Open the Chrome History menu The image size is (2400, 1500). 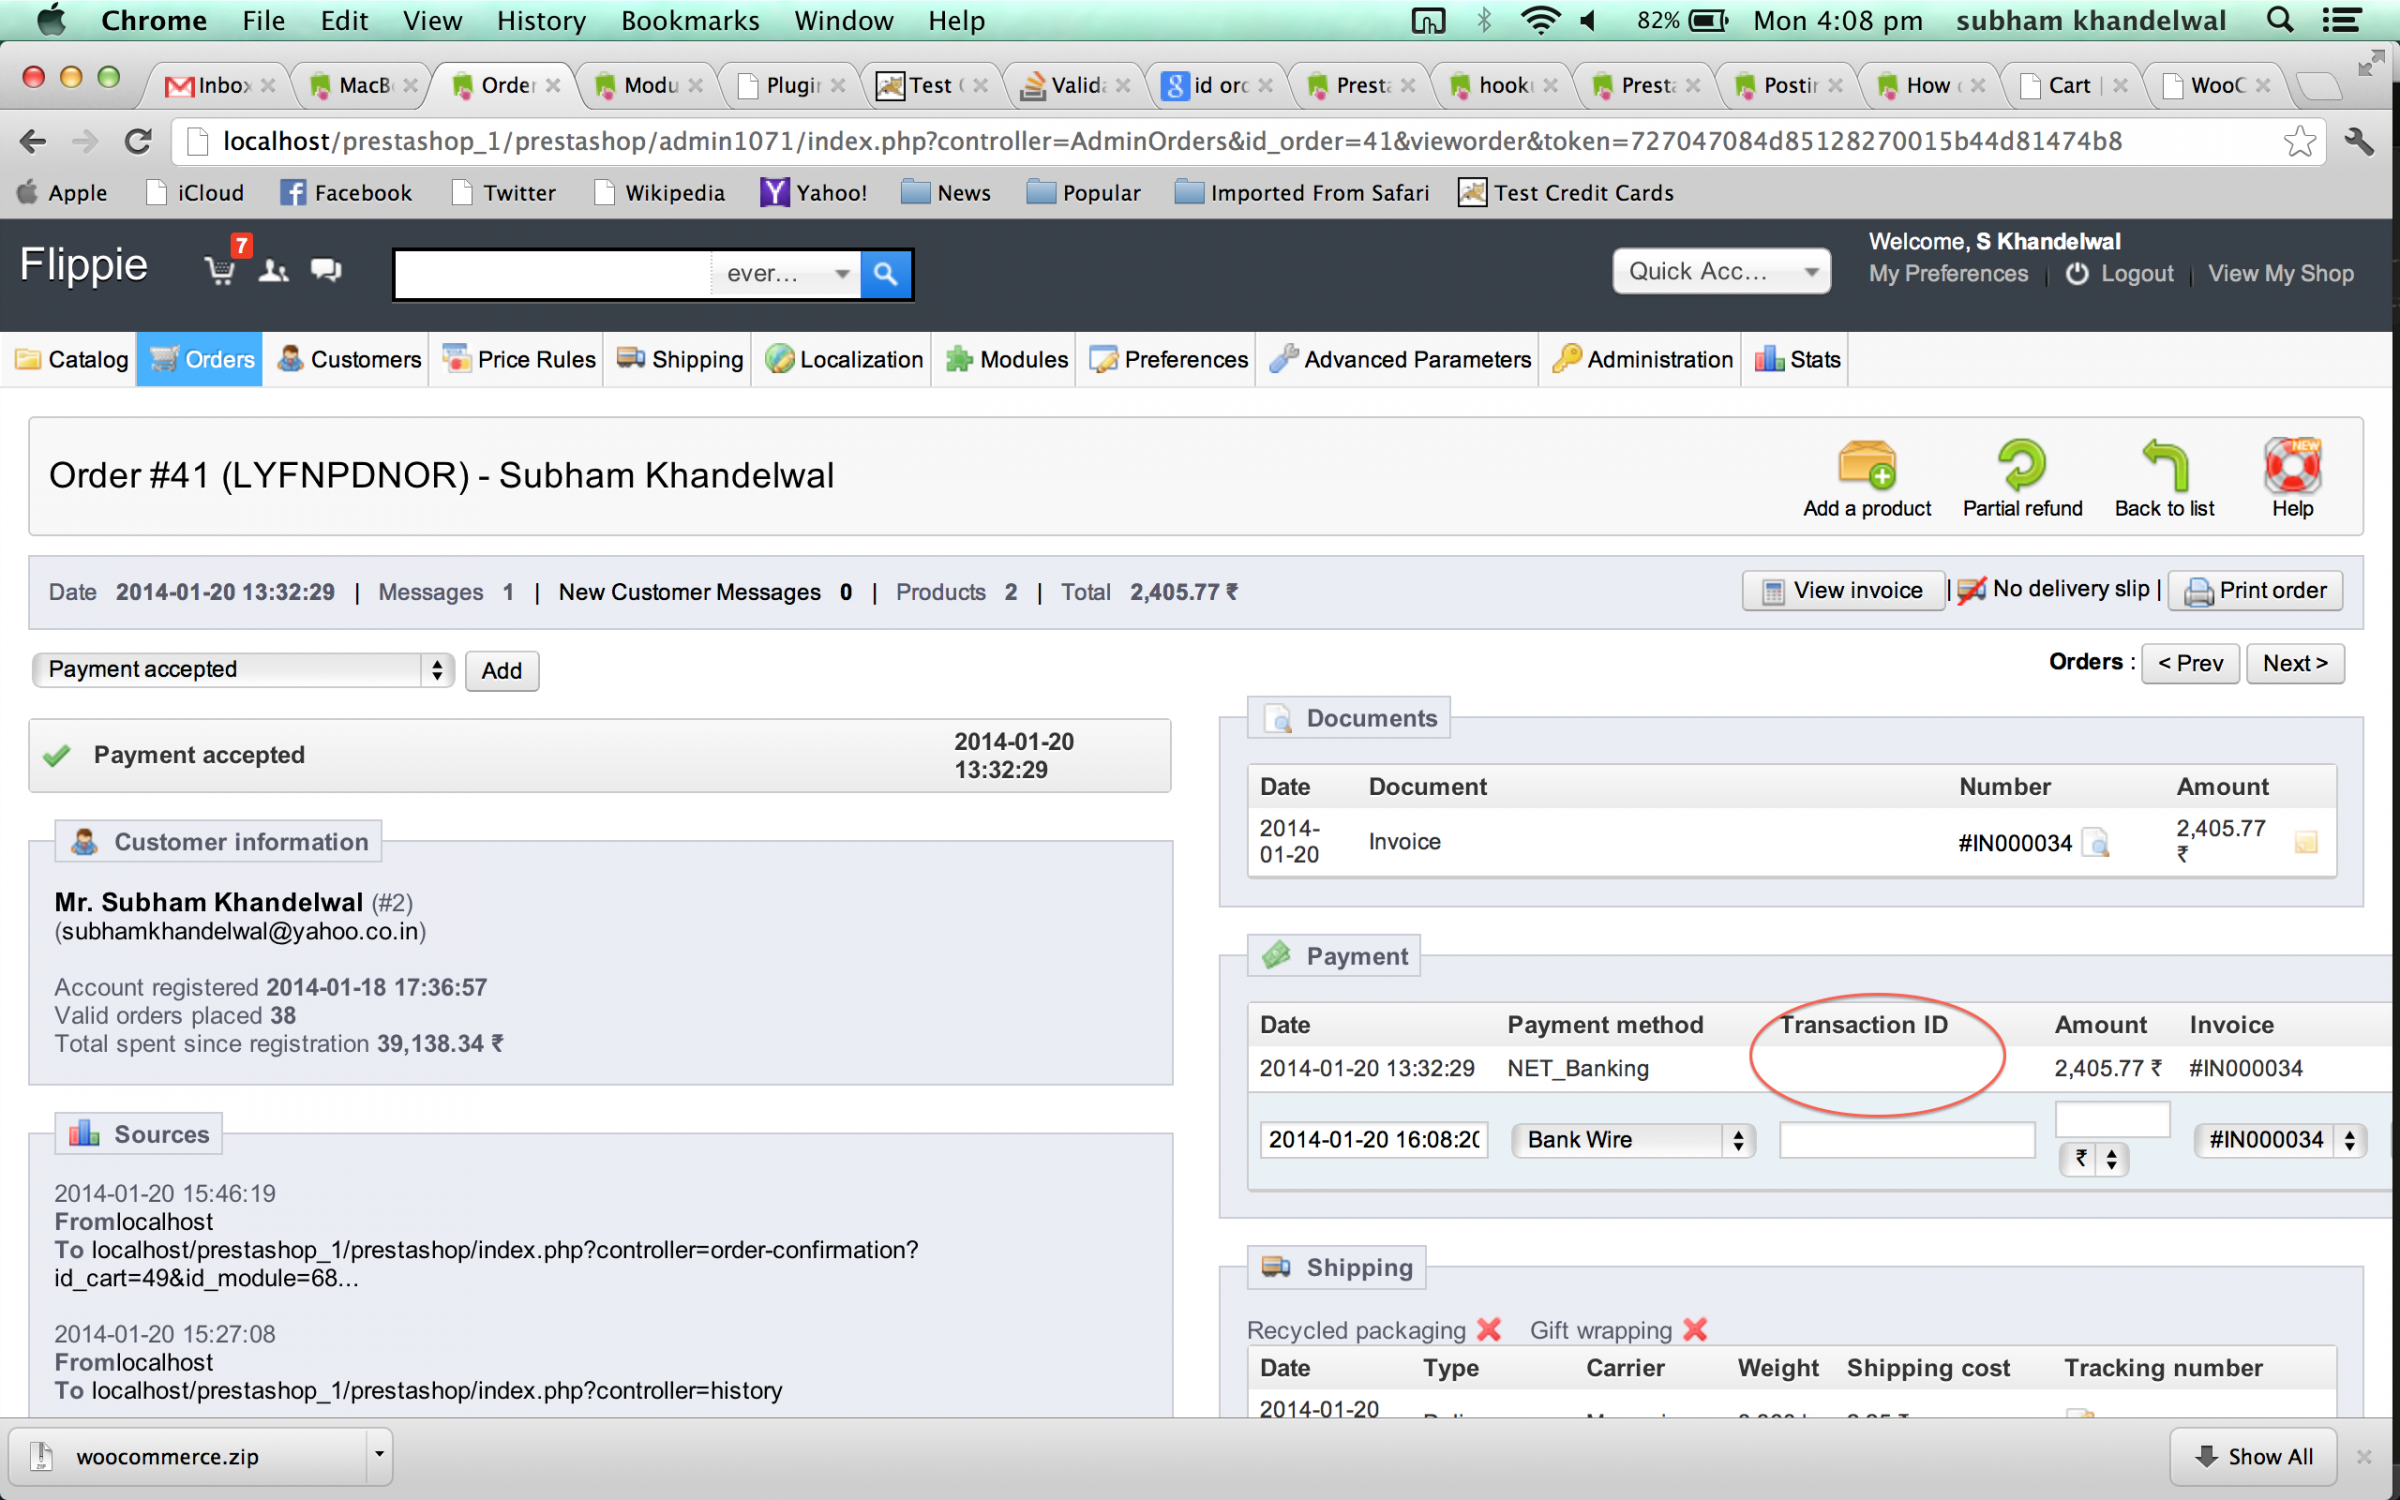click(x=541, y=20)
